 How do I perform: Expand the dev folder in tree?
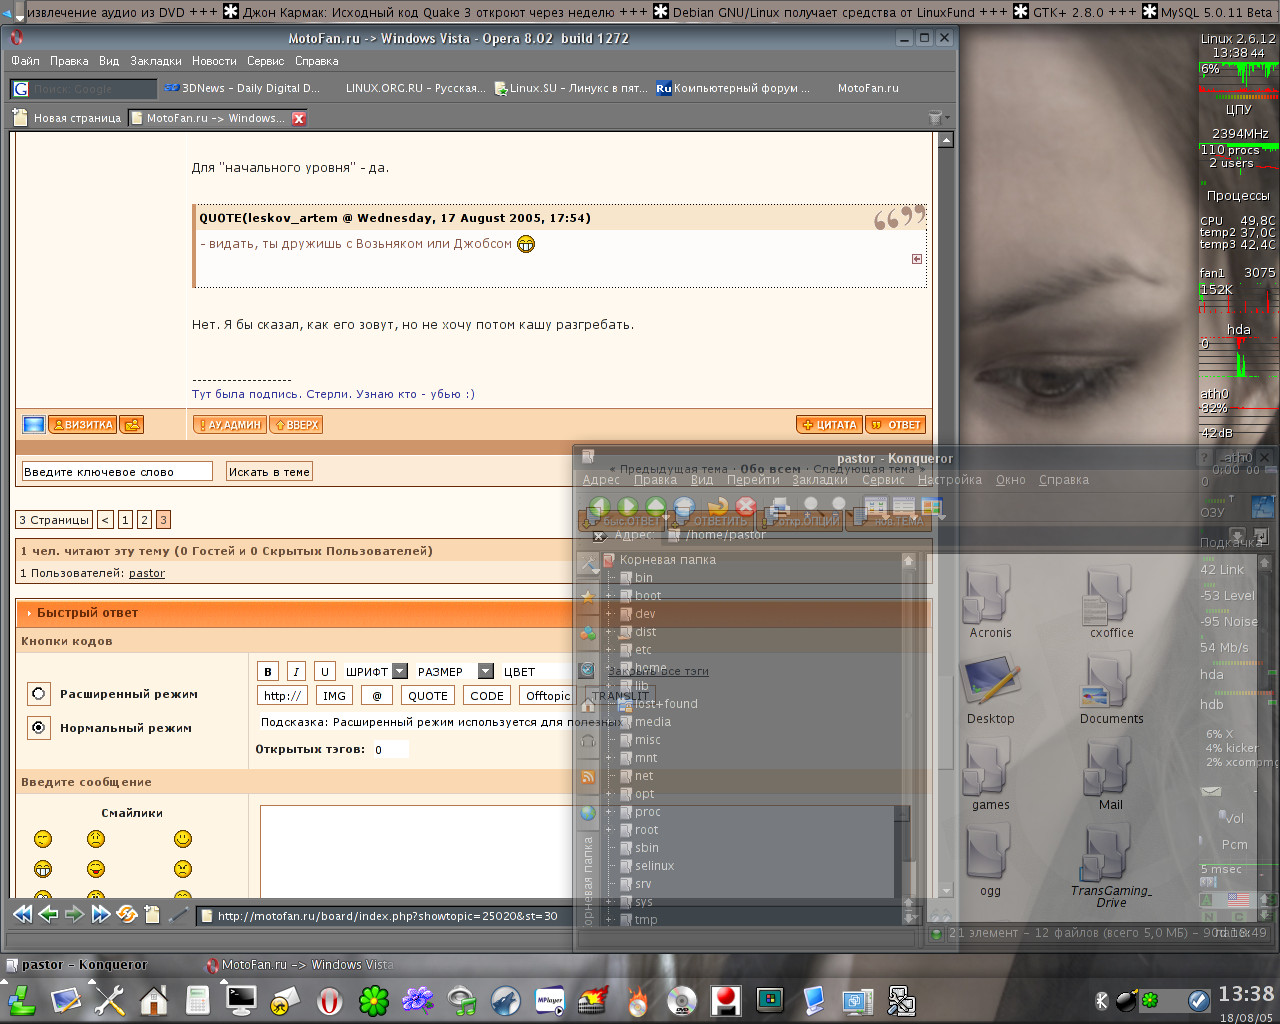point(608,614)
